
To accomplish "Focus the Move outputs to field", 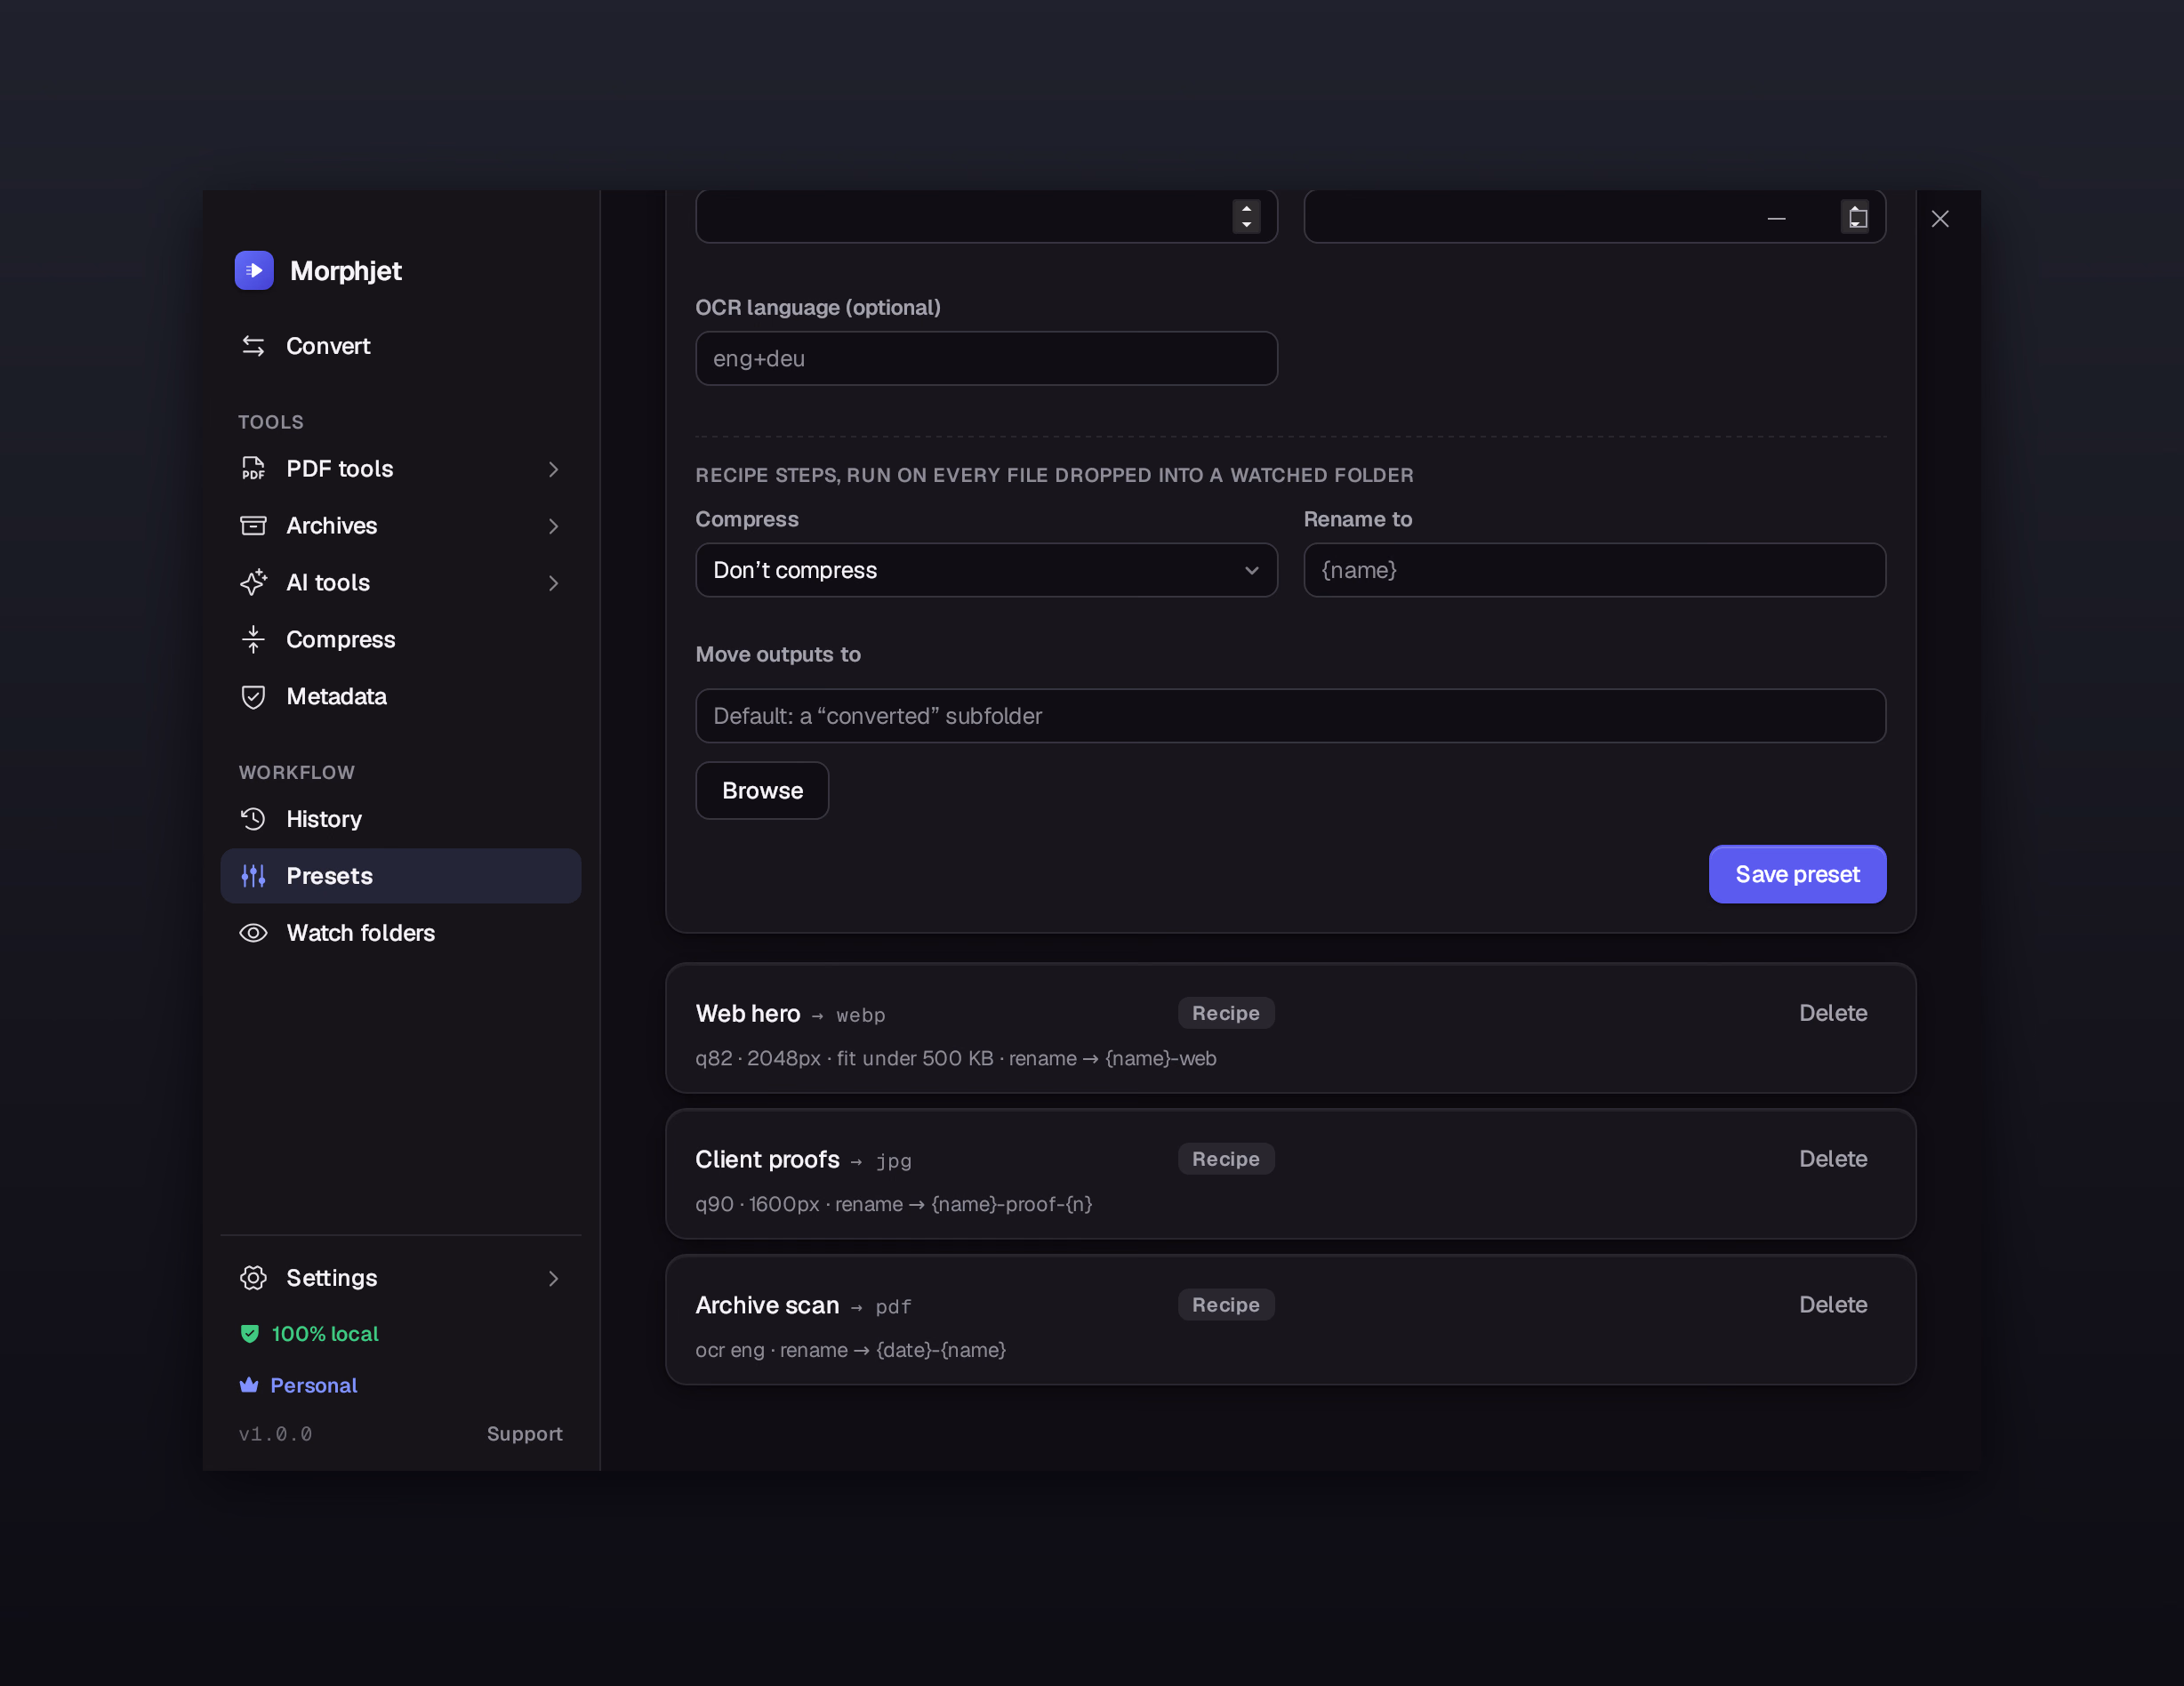I will [x=1290, y=716].
